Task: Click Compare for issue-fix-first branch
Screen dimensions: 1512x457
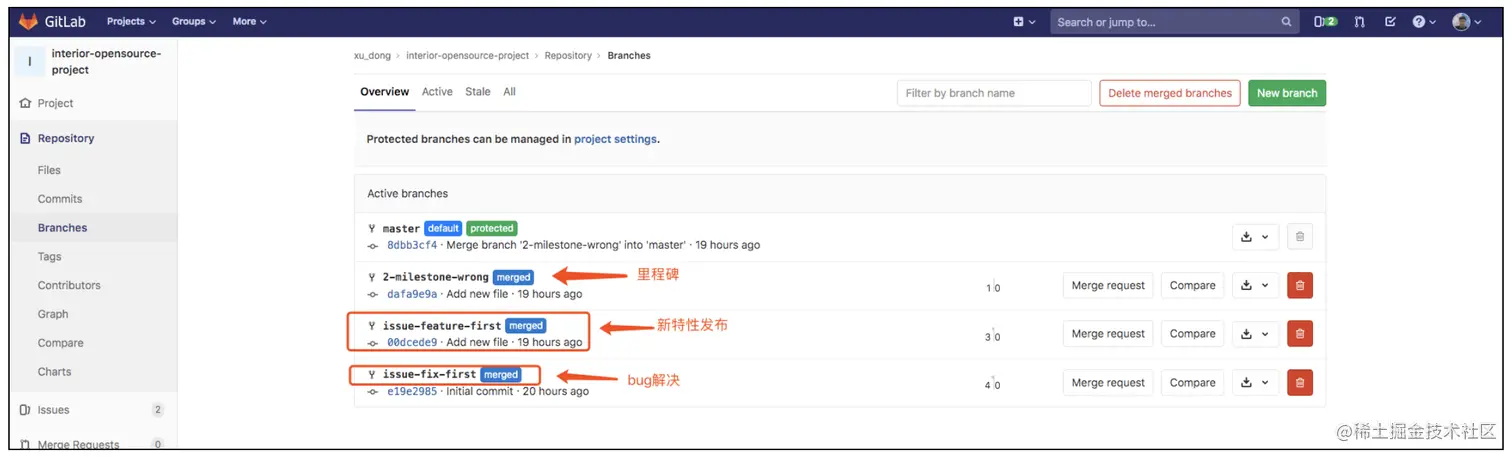Action: coord(1193,382)
